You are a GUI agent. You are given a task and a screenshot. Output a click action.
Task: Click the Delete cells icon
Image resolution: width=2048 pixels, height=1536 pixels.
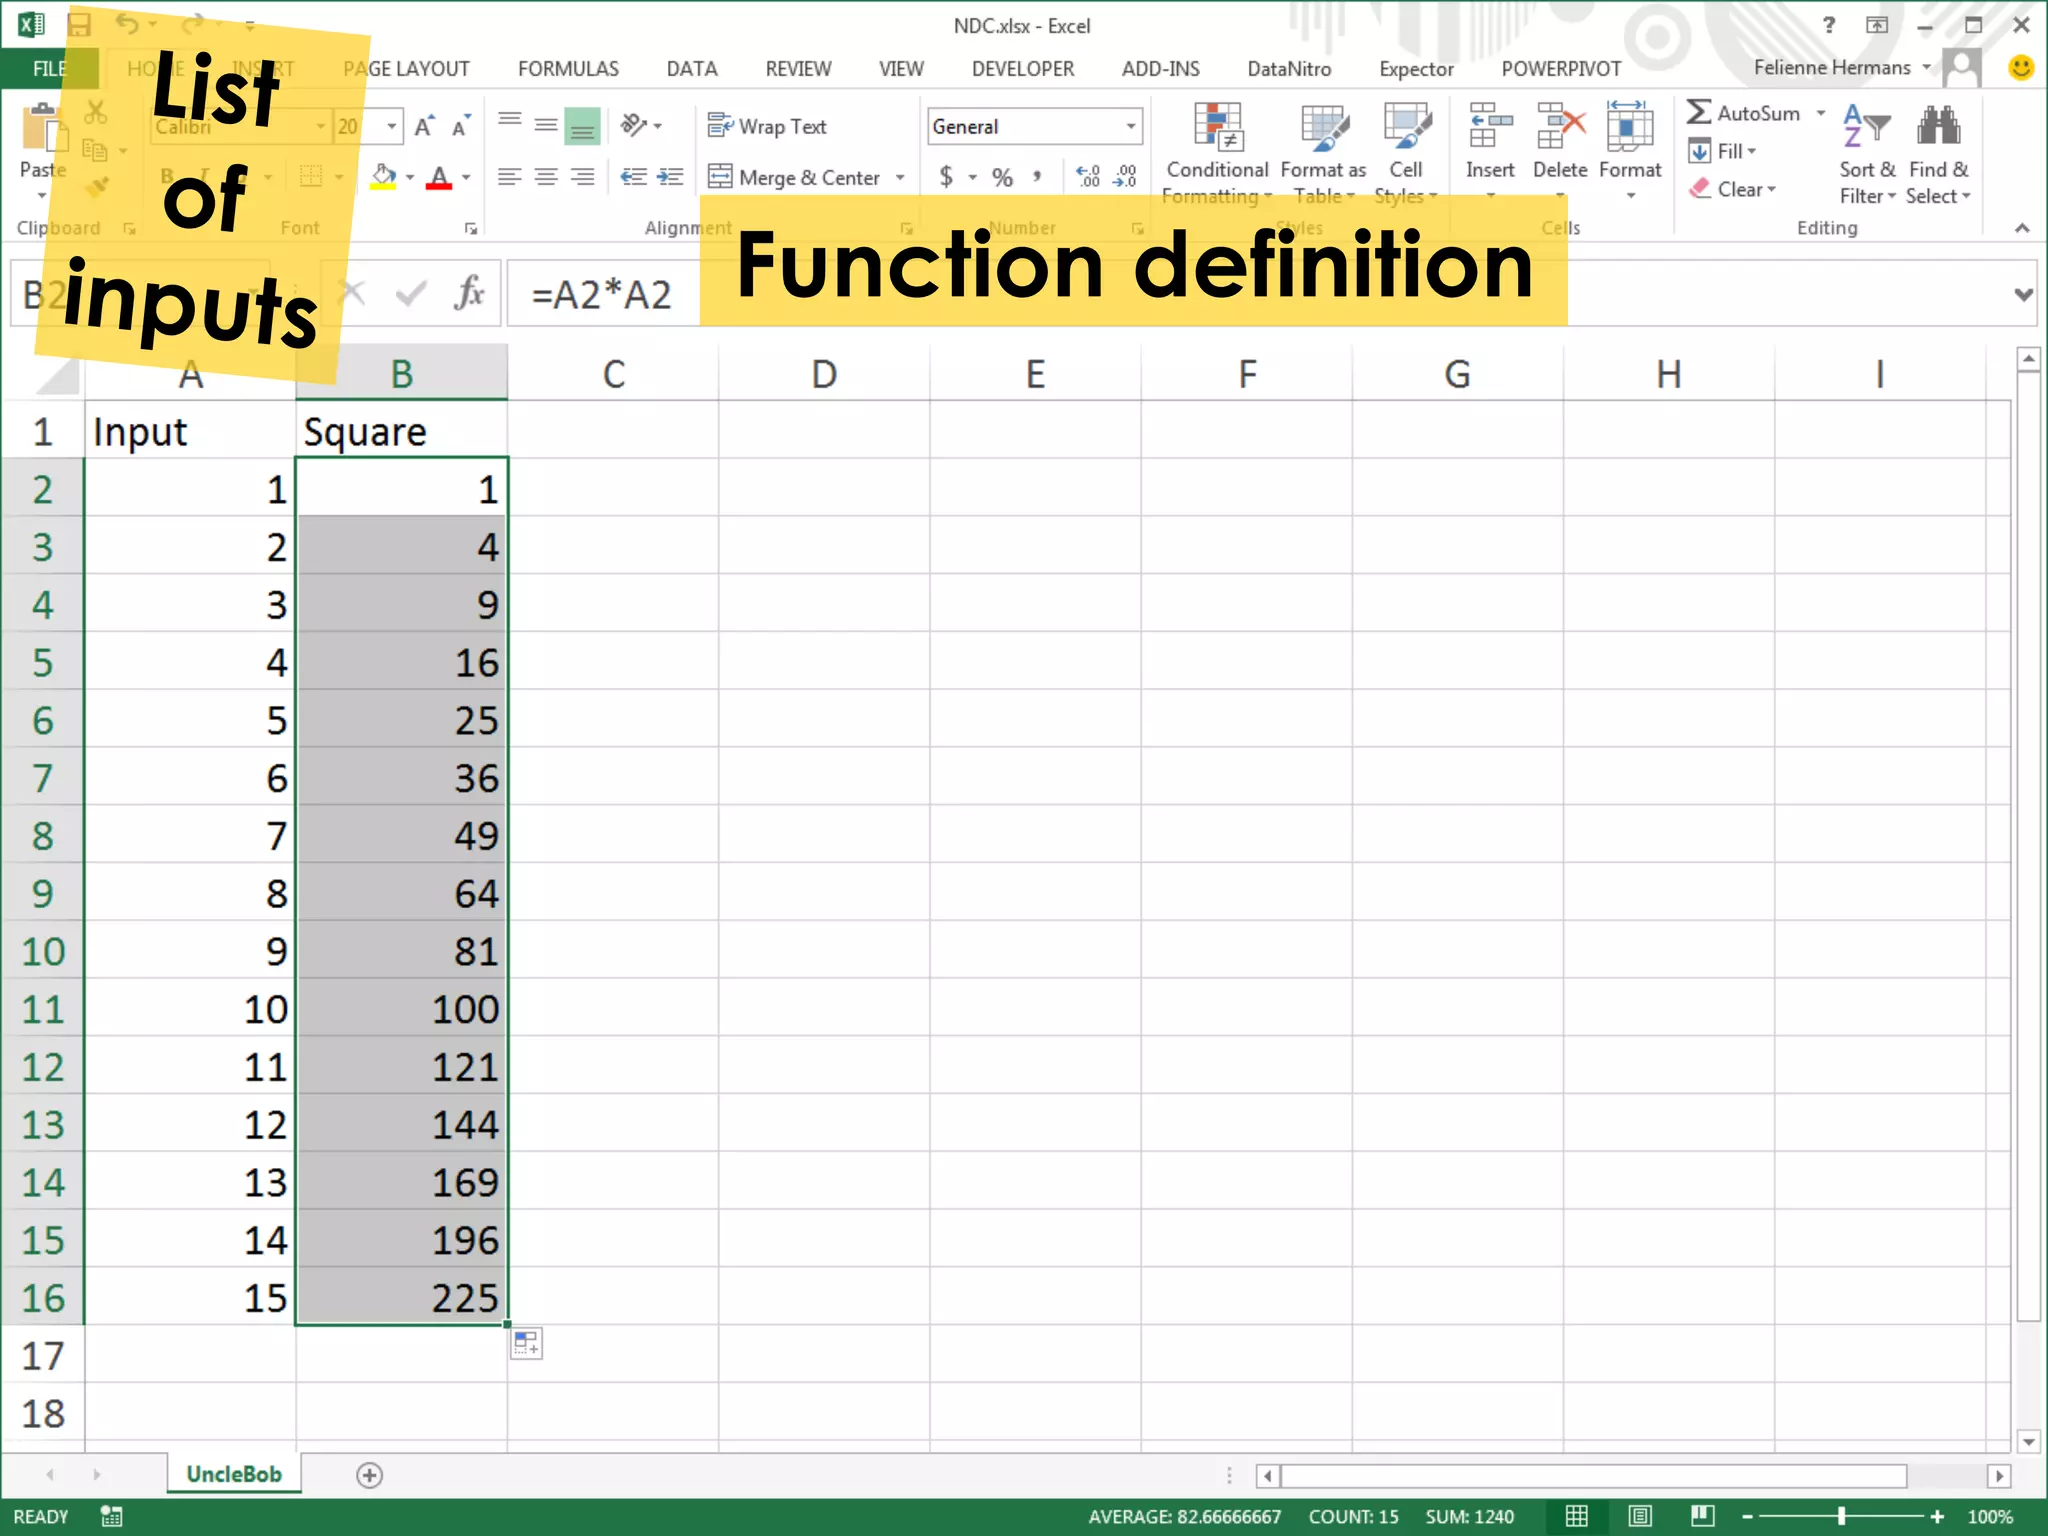[1560, 127]
